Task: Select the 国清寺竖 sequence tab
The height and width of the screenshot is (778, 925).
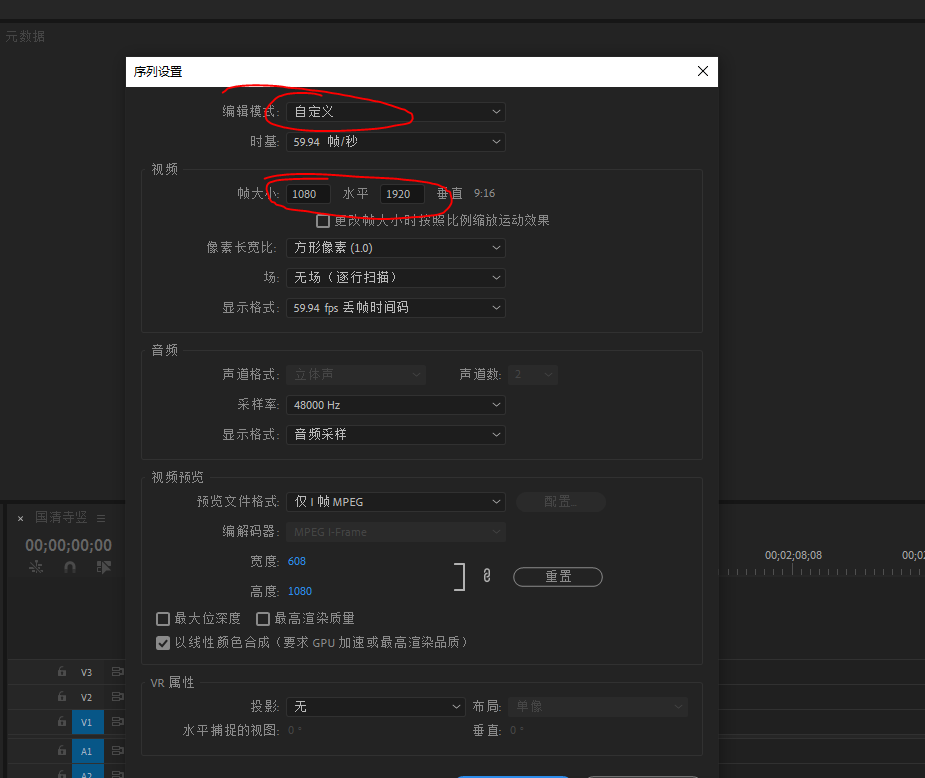Action: point(61,517)
